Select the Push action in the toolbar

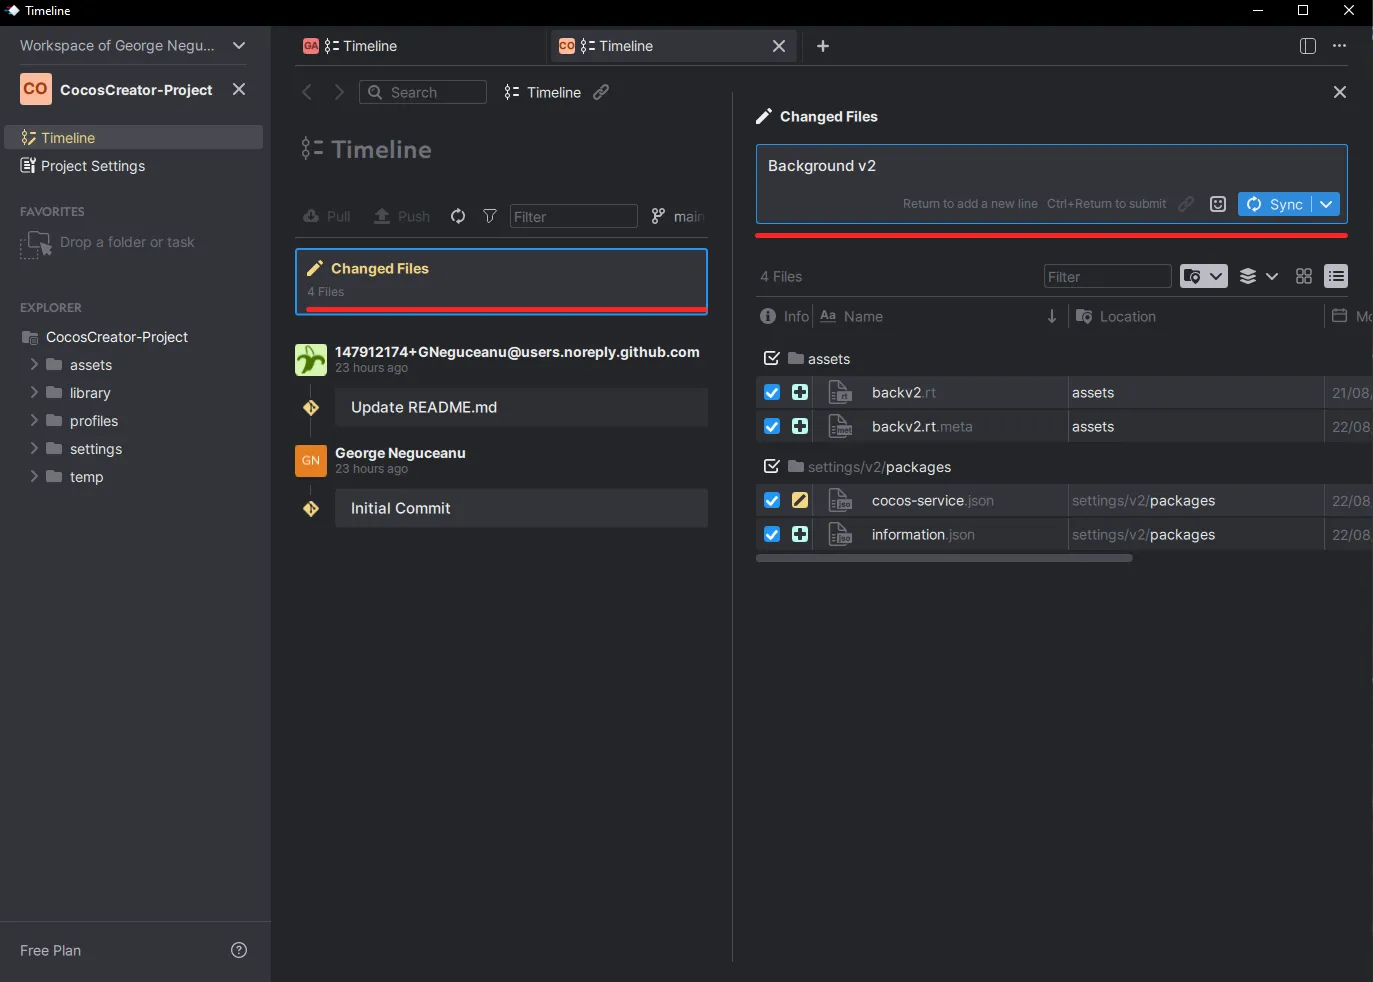coord(401,216)
